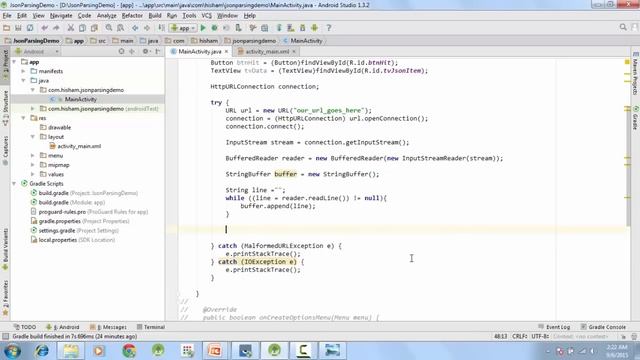Screen dimensions: 640x360
Task: Click the Search Everywhere magnifier icon
Action: tap(623, 27)
